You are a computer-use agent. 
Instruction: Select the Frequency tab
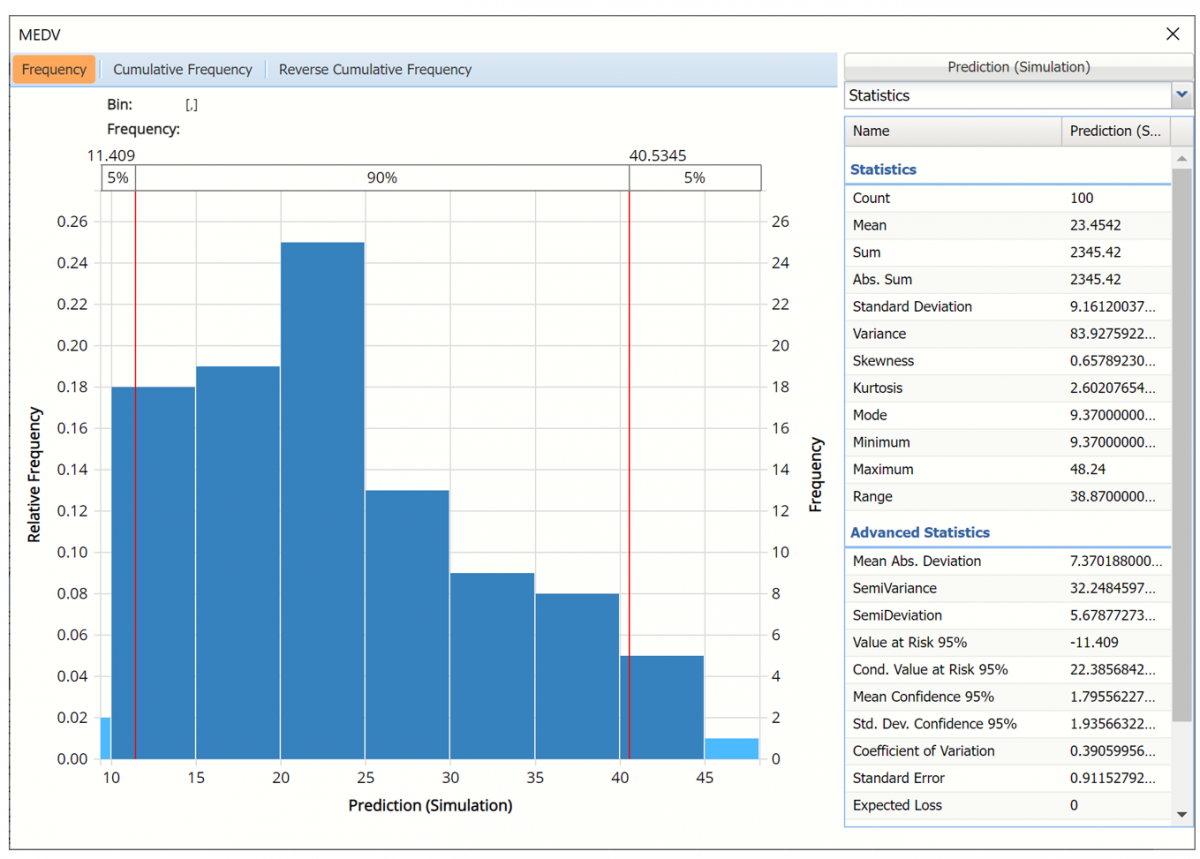[54, 69]
